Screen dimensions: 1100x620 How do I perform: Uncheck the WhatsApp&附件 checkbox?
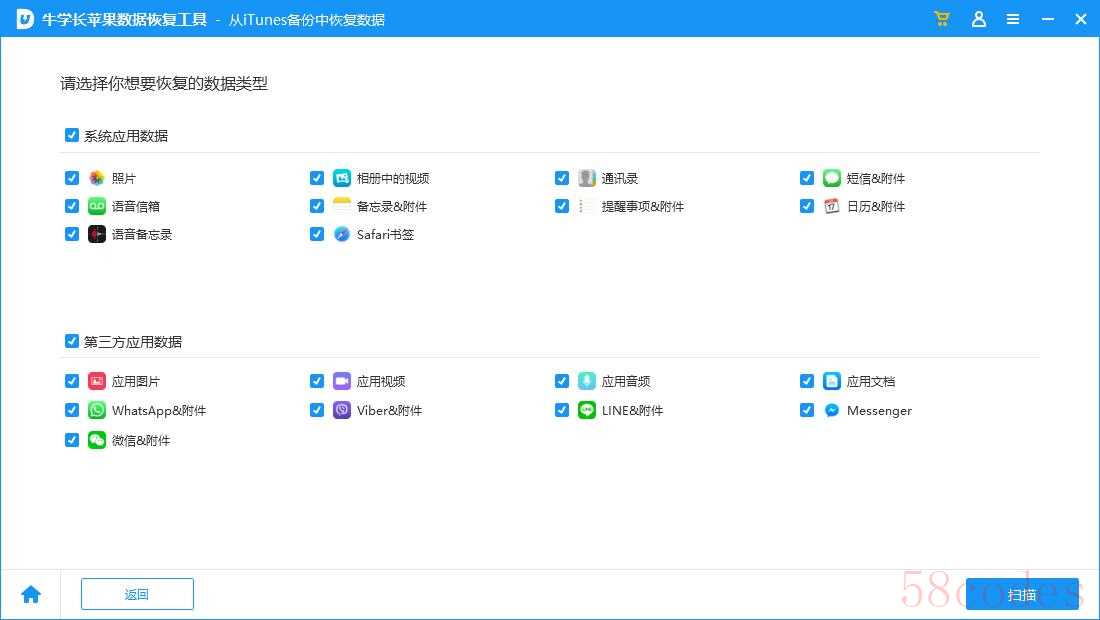72,410
